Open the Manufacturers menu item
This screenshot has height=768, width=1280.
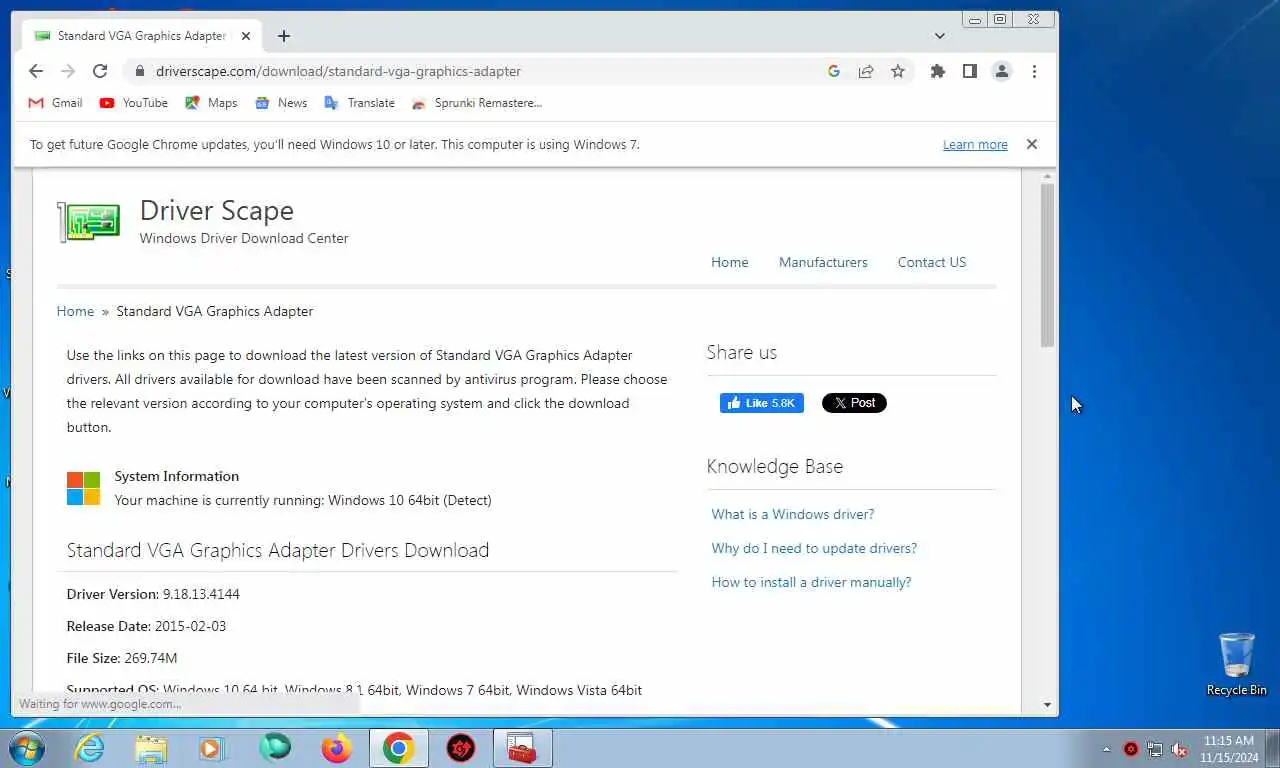[x=823, y=262]
